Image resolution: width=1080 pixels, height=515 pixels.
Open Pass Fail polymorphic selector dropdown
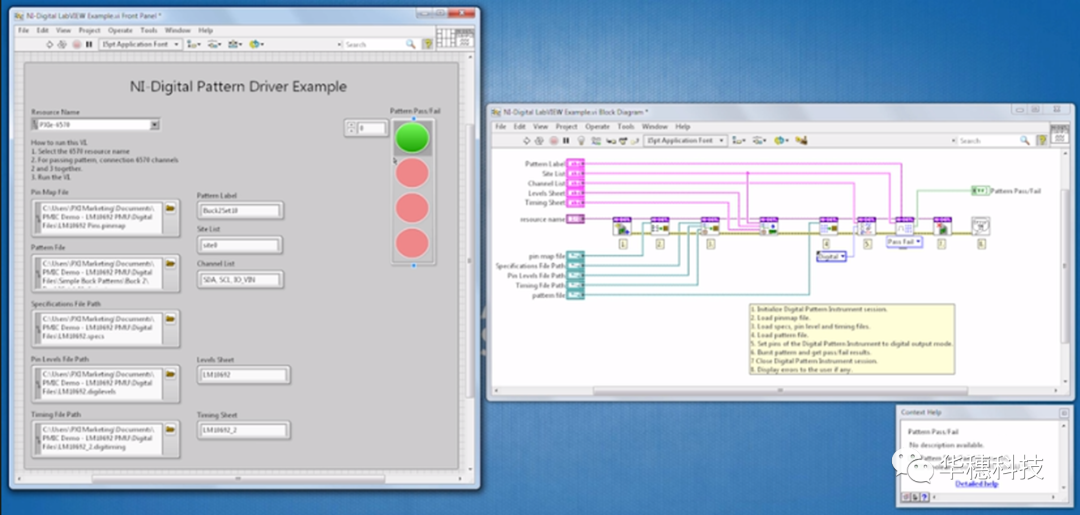click(904, 242)
